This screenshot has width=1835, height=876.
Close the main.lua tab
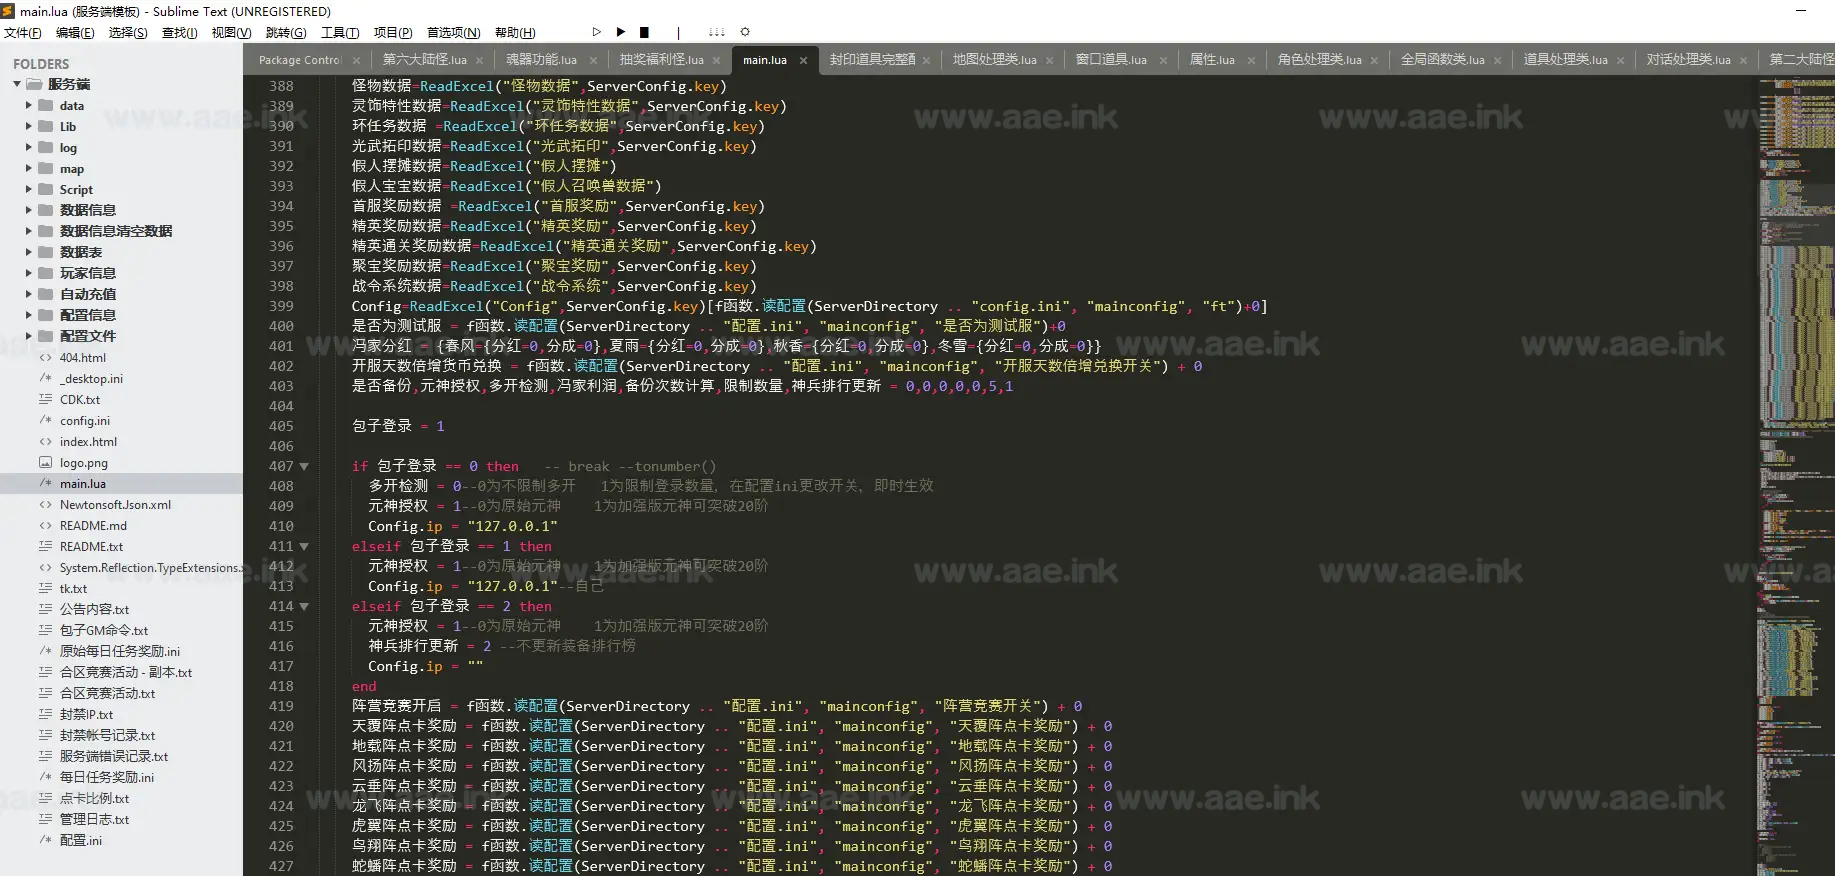click(x=804, y=60)
